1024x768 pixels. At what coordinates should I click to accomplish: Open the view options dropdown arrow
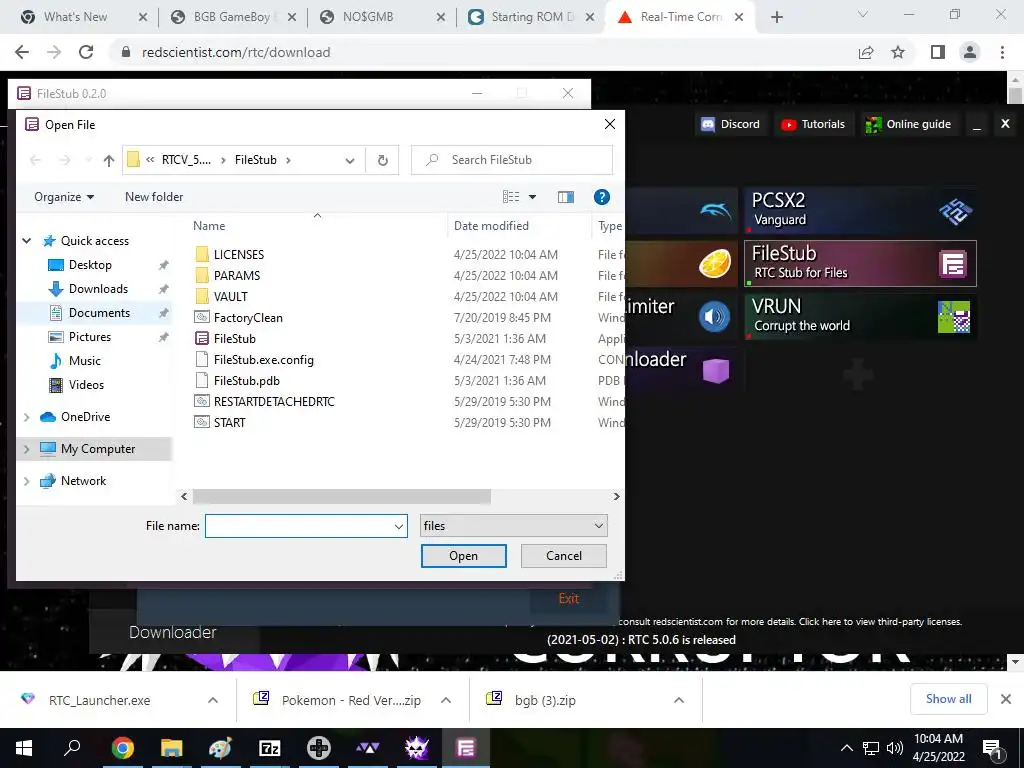532,197
